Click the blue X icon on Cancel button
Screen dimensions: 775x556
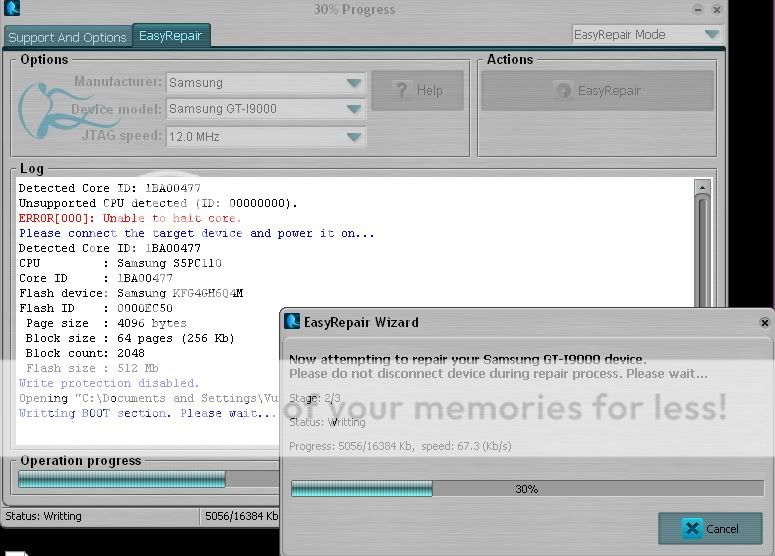point(692,528)
